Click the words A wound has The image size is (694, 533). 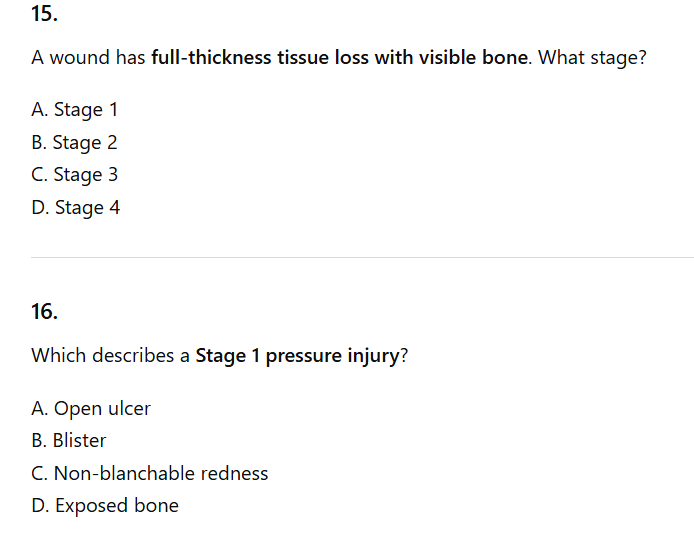(88, 57)
